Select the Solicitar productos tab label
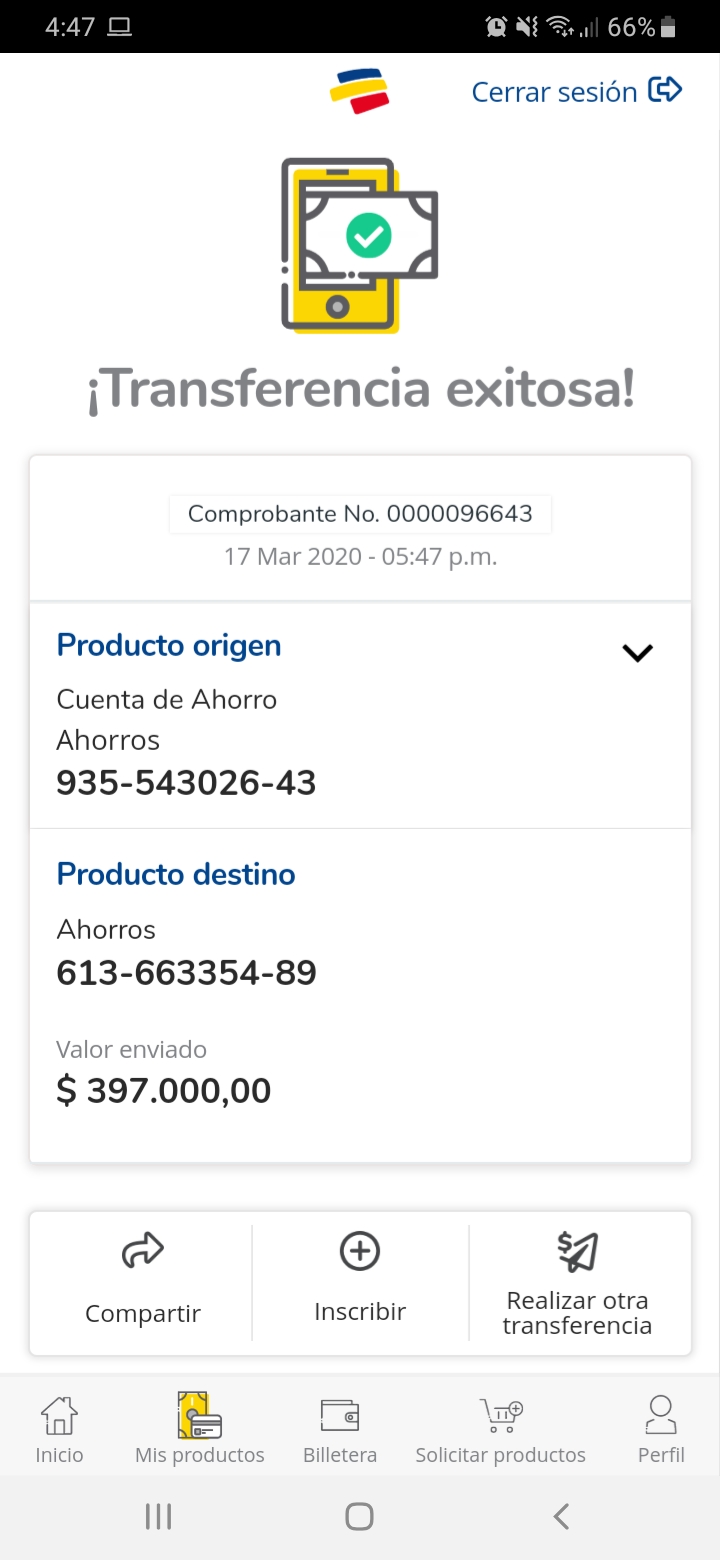 point(501,1455)
